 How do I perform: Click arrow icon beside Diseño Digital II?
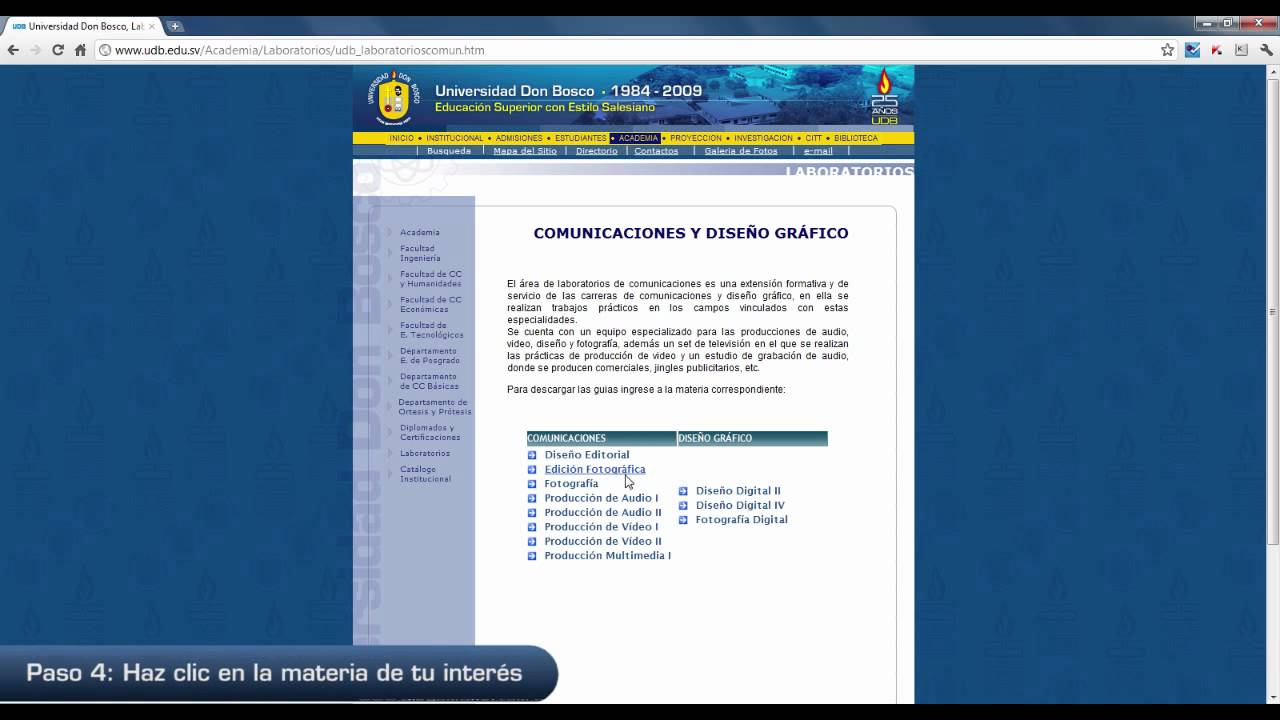tap(683, 491)
